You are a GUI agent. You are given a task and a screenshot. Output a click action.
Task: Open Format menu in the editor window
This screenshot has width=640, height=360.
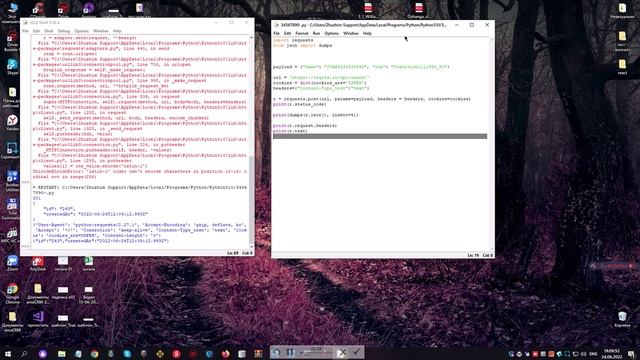(x=302, y=33)
